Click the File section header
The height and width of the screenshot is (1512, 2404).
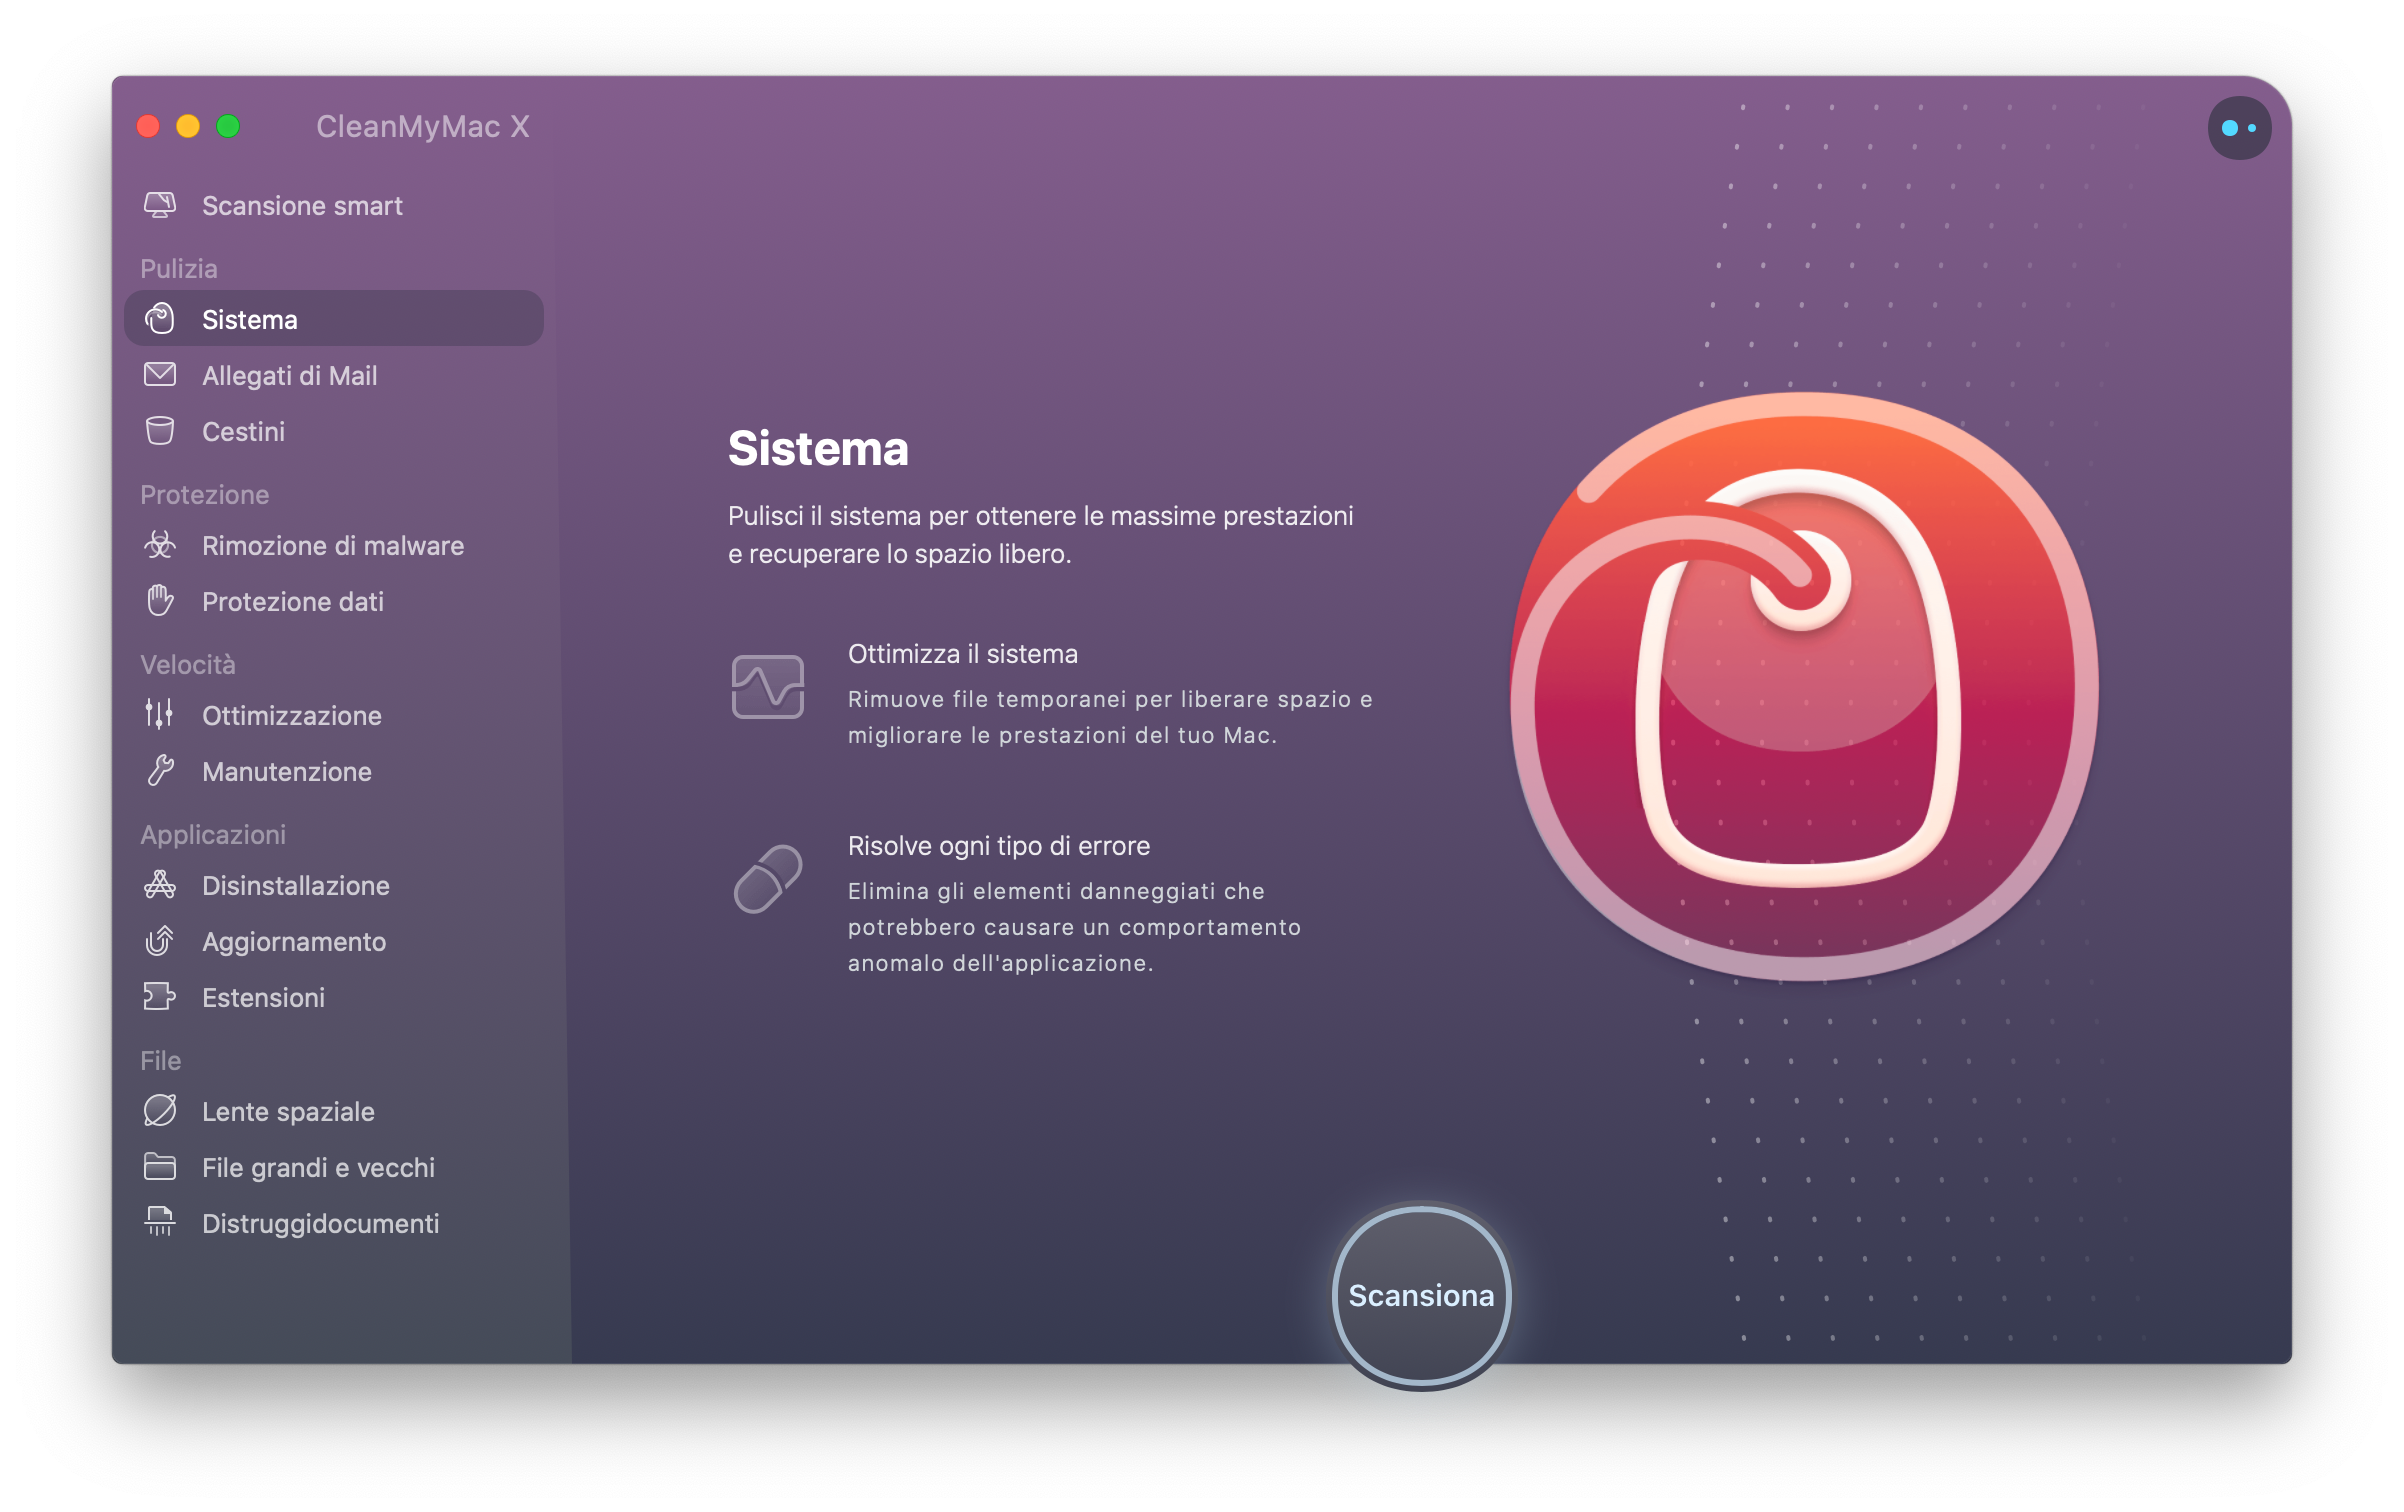tap(161, 1060)
